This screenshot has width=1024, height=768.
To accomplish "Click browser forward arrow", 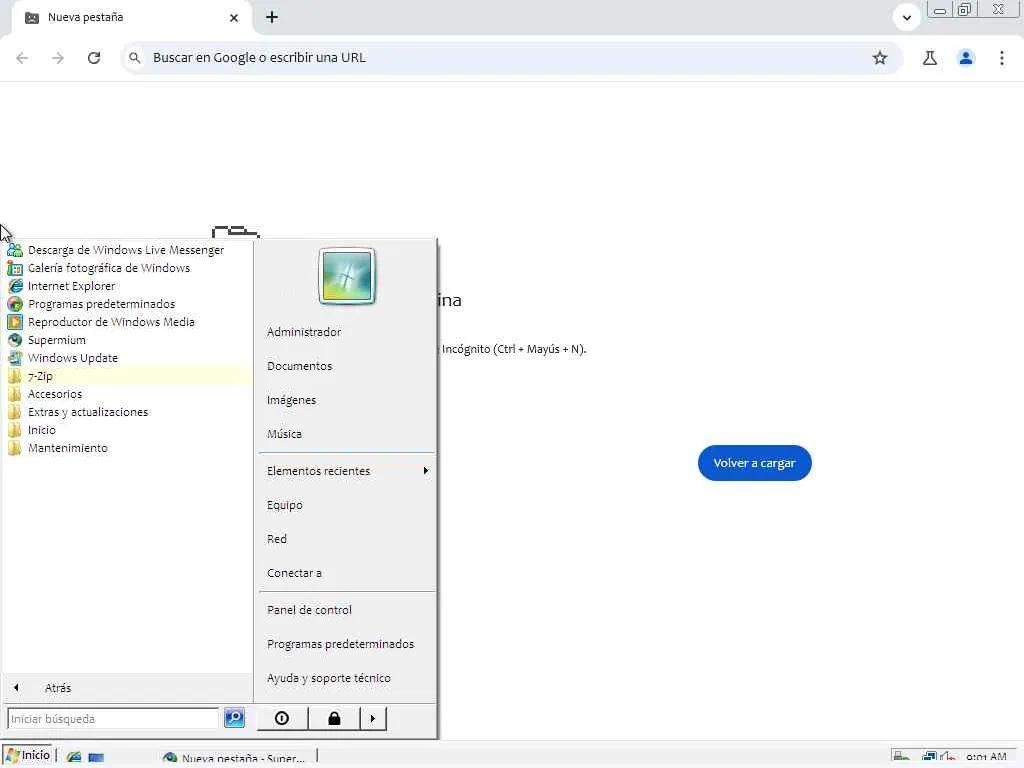I will click(58, 58).
